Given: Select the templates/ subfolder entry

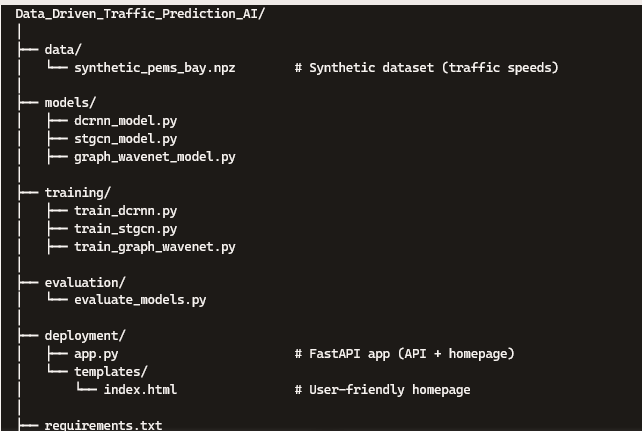Looking at the screenshot, I should tap(111, 372).
